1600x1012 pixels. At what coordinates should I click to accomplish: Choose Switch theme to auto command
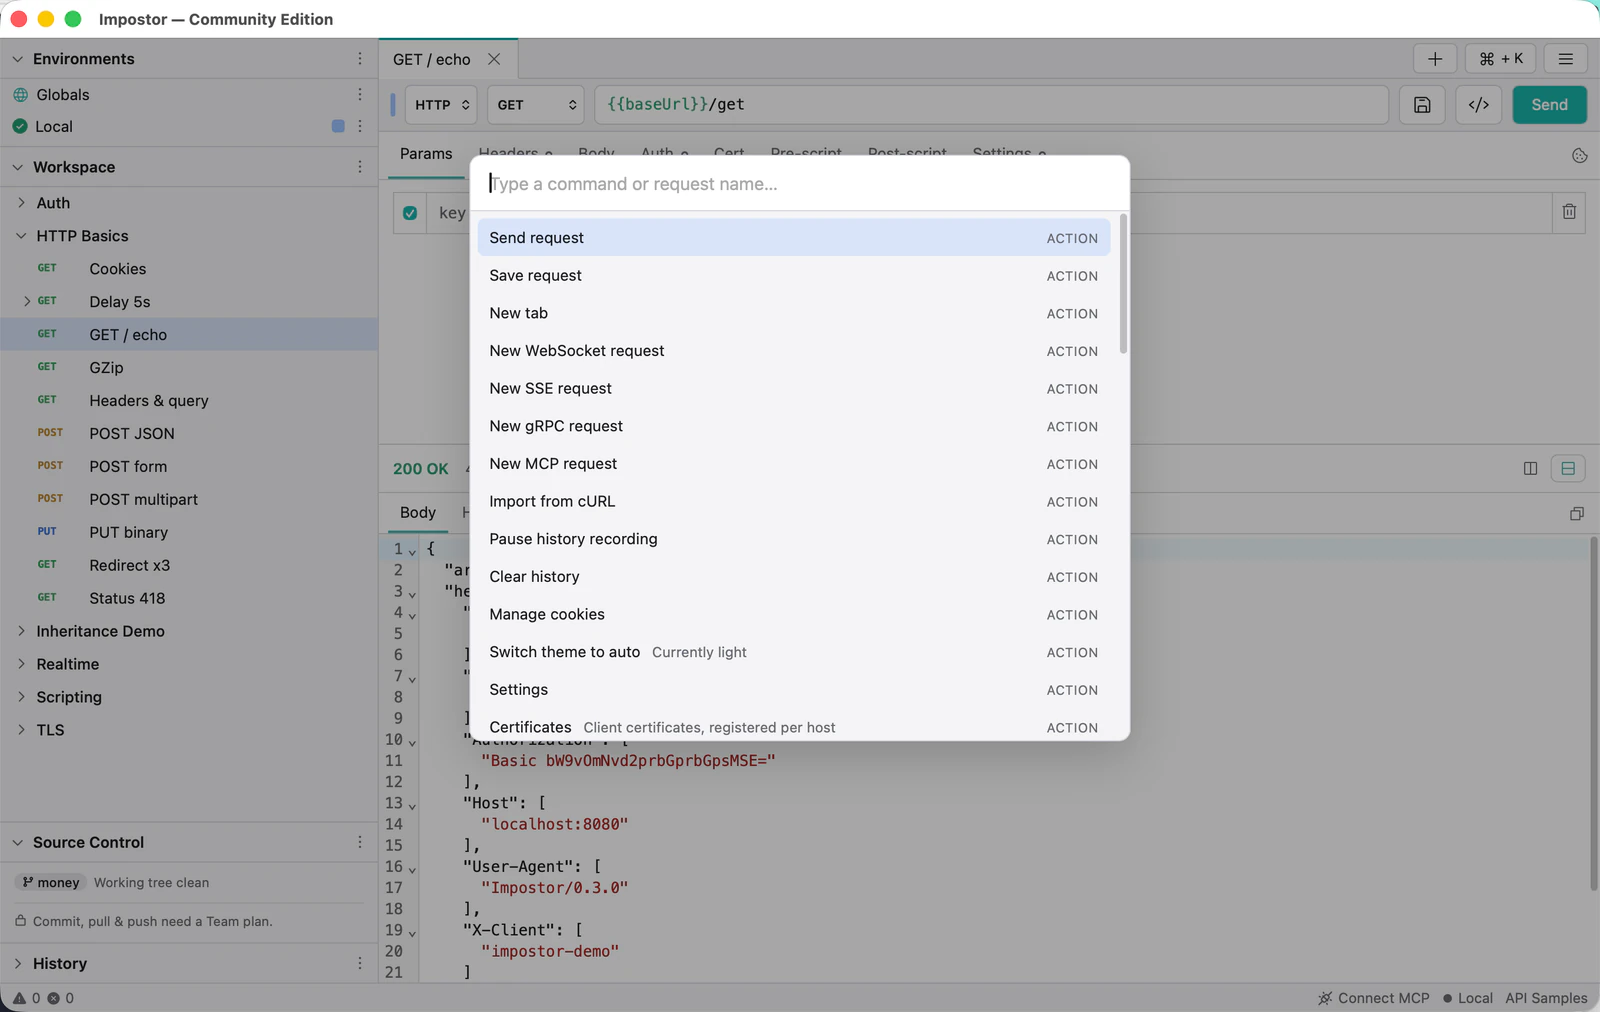click(794, 652)
